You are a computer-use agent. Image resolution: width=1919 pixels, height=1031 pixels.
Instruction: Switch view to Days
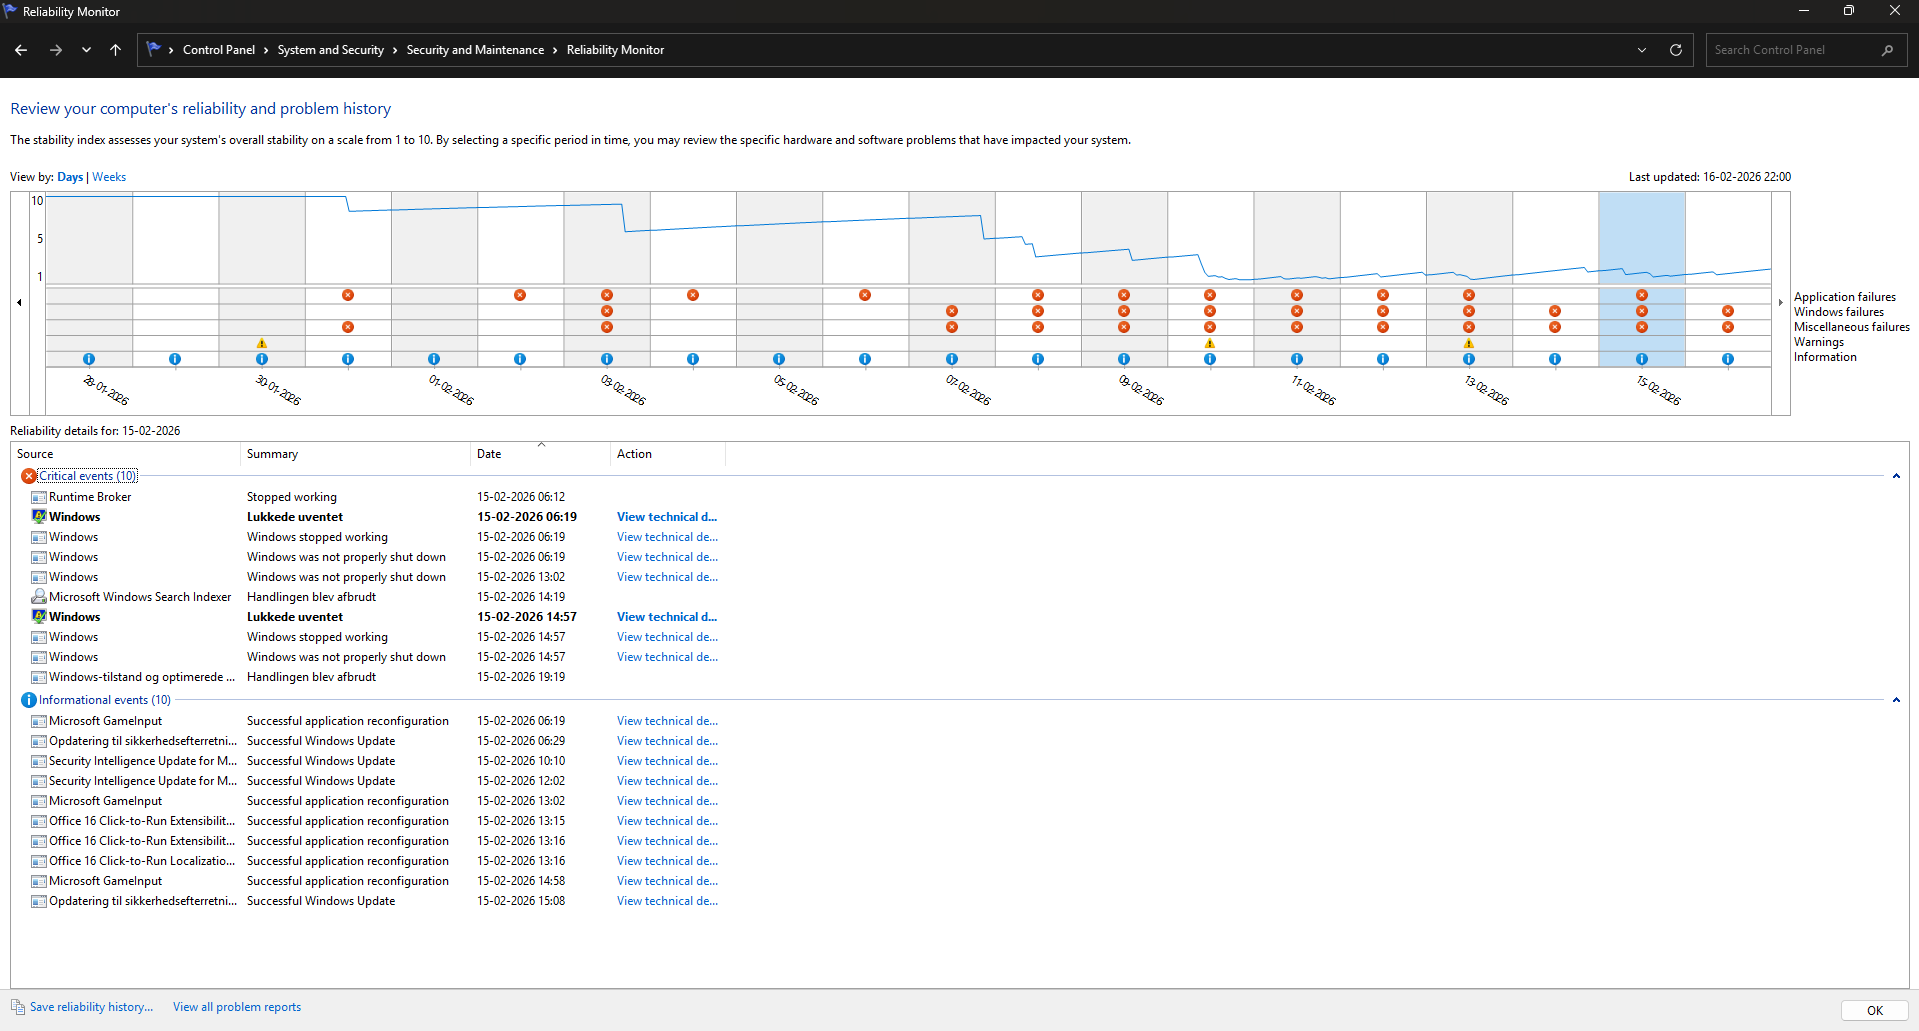pyautogui.click(x=70, y=177)
